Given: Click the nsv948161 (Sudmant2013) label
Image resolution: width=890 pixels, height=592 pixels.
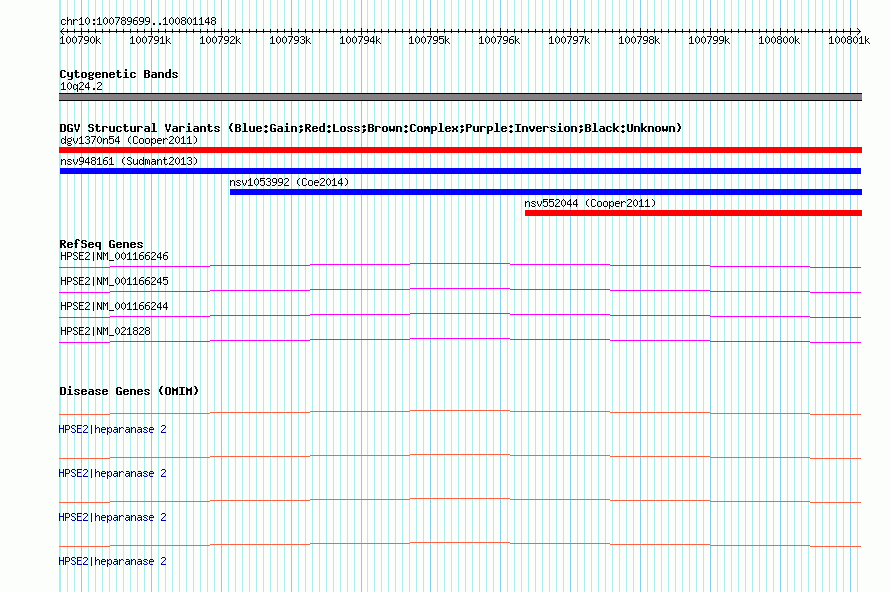Looking at the screenshot, I should click(x=129, y=161).
